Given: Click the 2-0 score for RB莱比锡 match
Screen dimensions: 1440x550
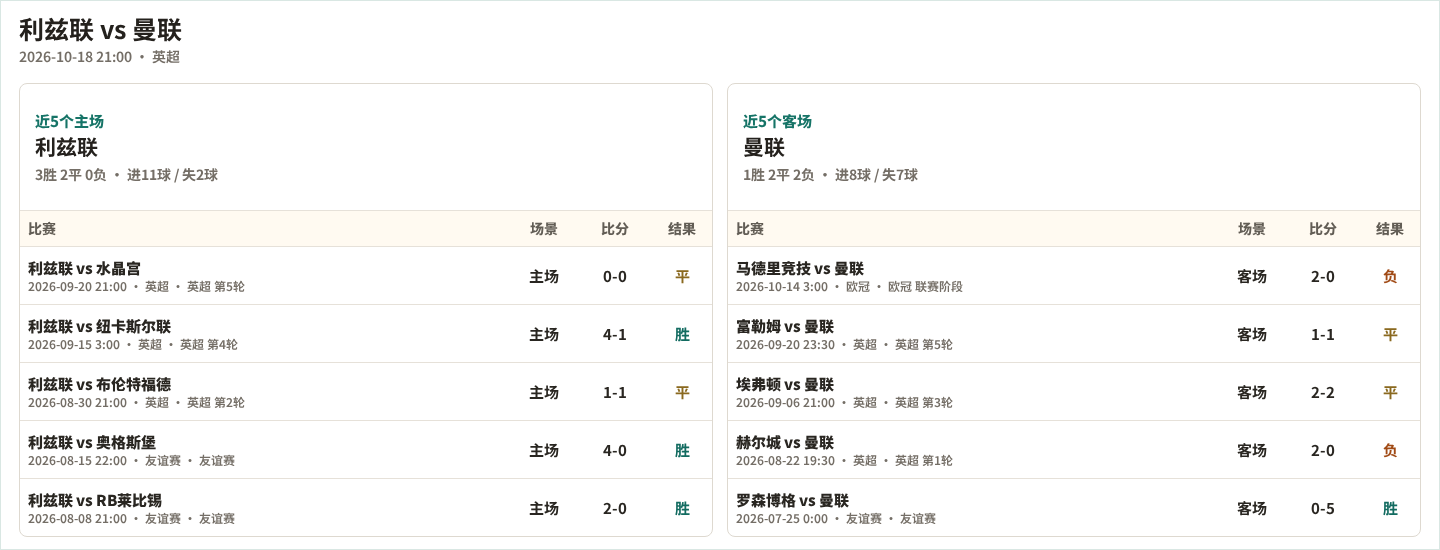Looking at the screenshot, I should (615, 508).
